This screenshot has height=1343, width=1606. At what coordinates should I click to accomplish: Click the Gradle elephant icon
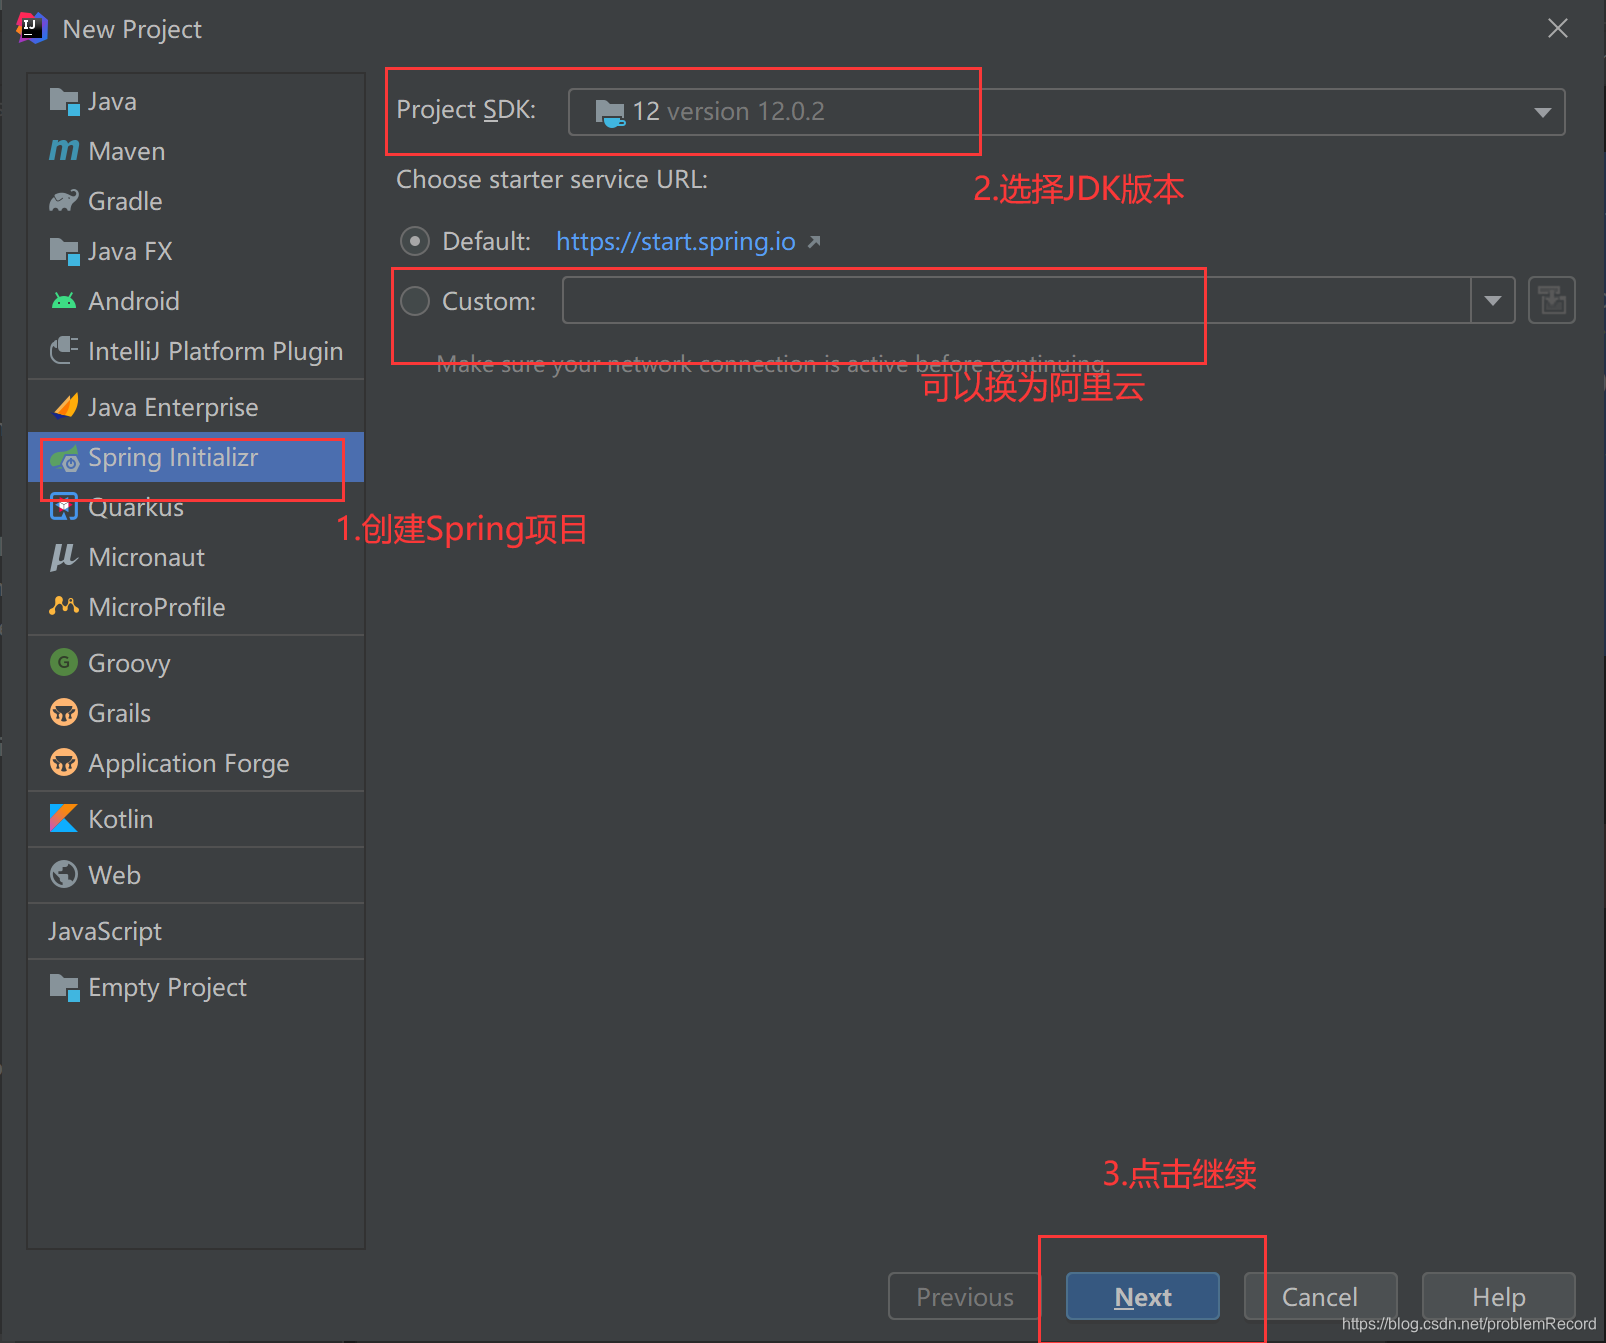[64, 201]
